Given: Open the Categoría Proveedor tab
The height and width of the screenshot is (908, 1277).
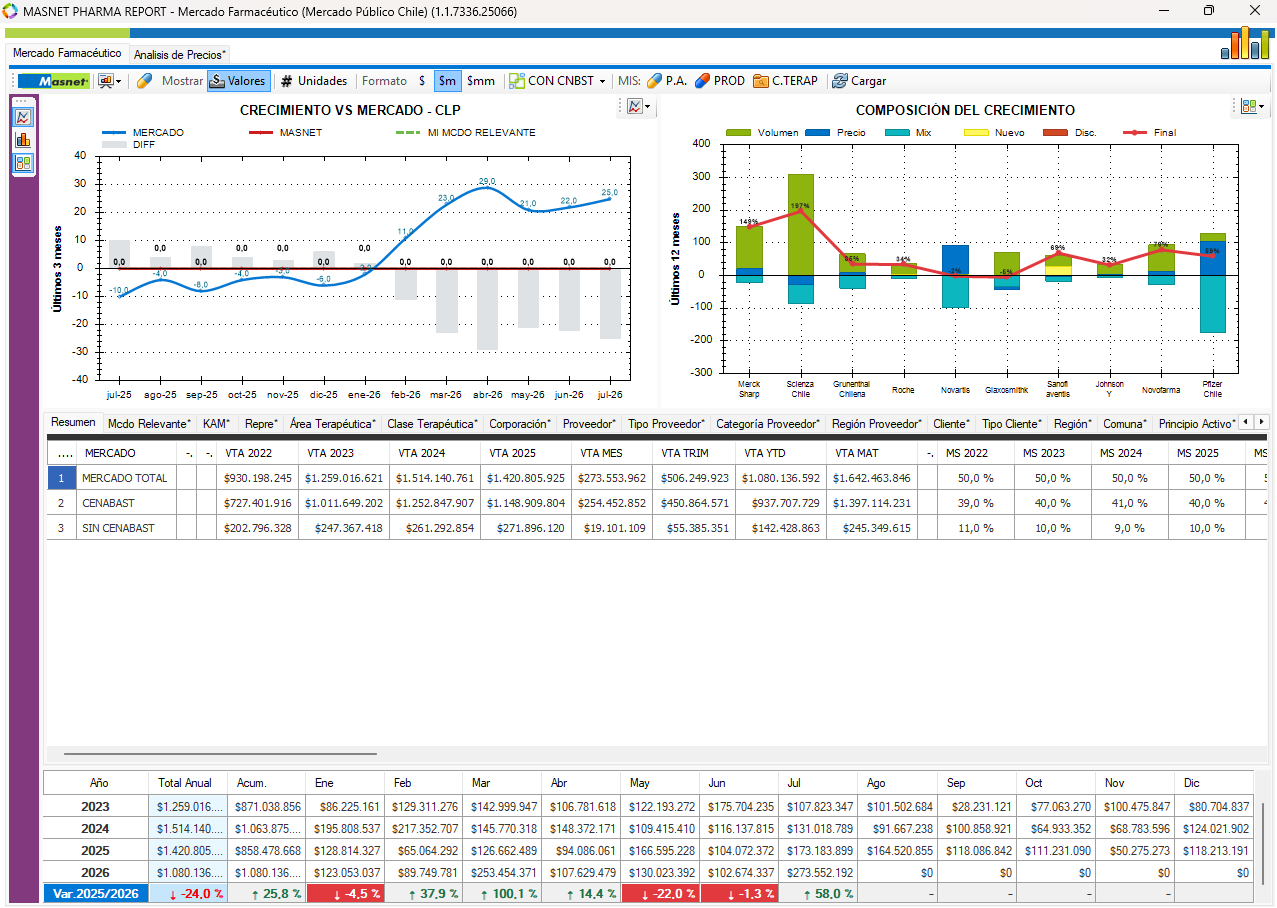Looking at the screenshot, I should 768,424.
